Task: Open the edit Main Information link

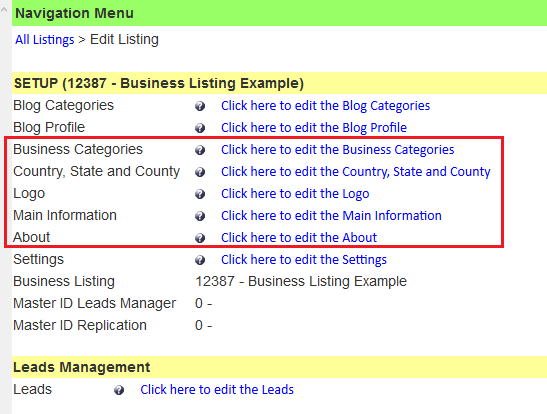Action: click(331, 216)
